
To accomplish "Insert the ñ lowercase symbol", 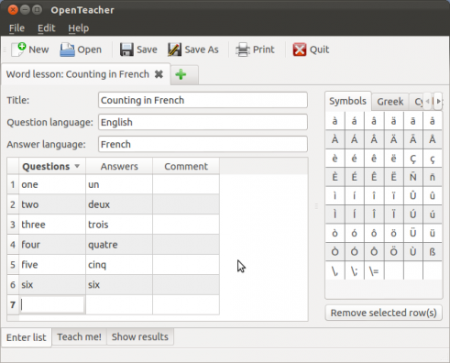I will (x=432, y=177).
